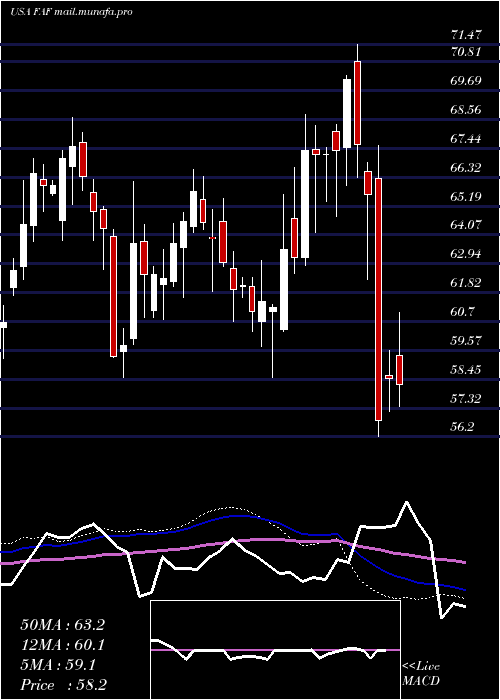500x700 pixels.
Task: Click the 70.81 price level label
Action: [x=466, y=52]
